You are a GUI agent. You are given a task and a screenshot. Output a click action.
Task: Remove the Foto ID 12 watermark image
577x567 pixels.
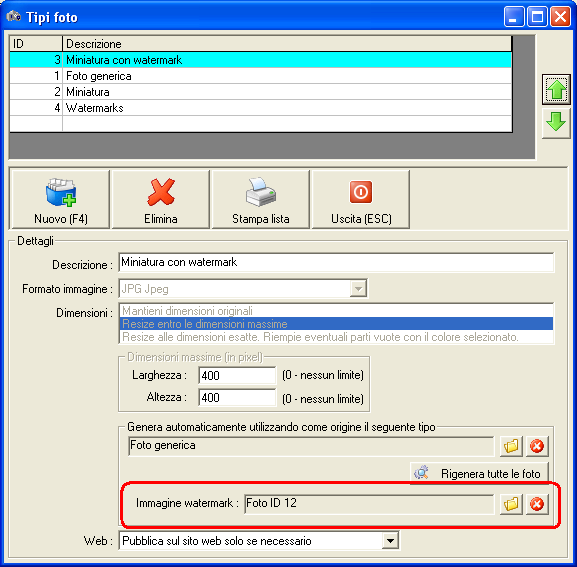pos(537,504)
